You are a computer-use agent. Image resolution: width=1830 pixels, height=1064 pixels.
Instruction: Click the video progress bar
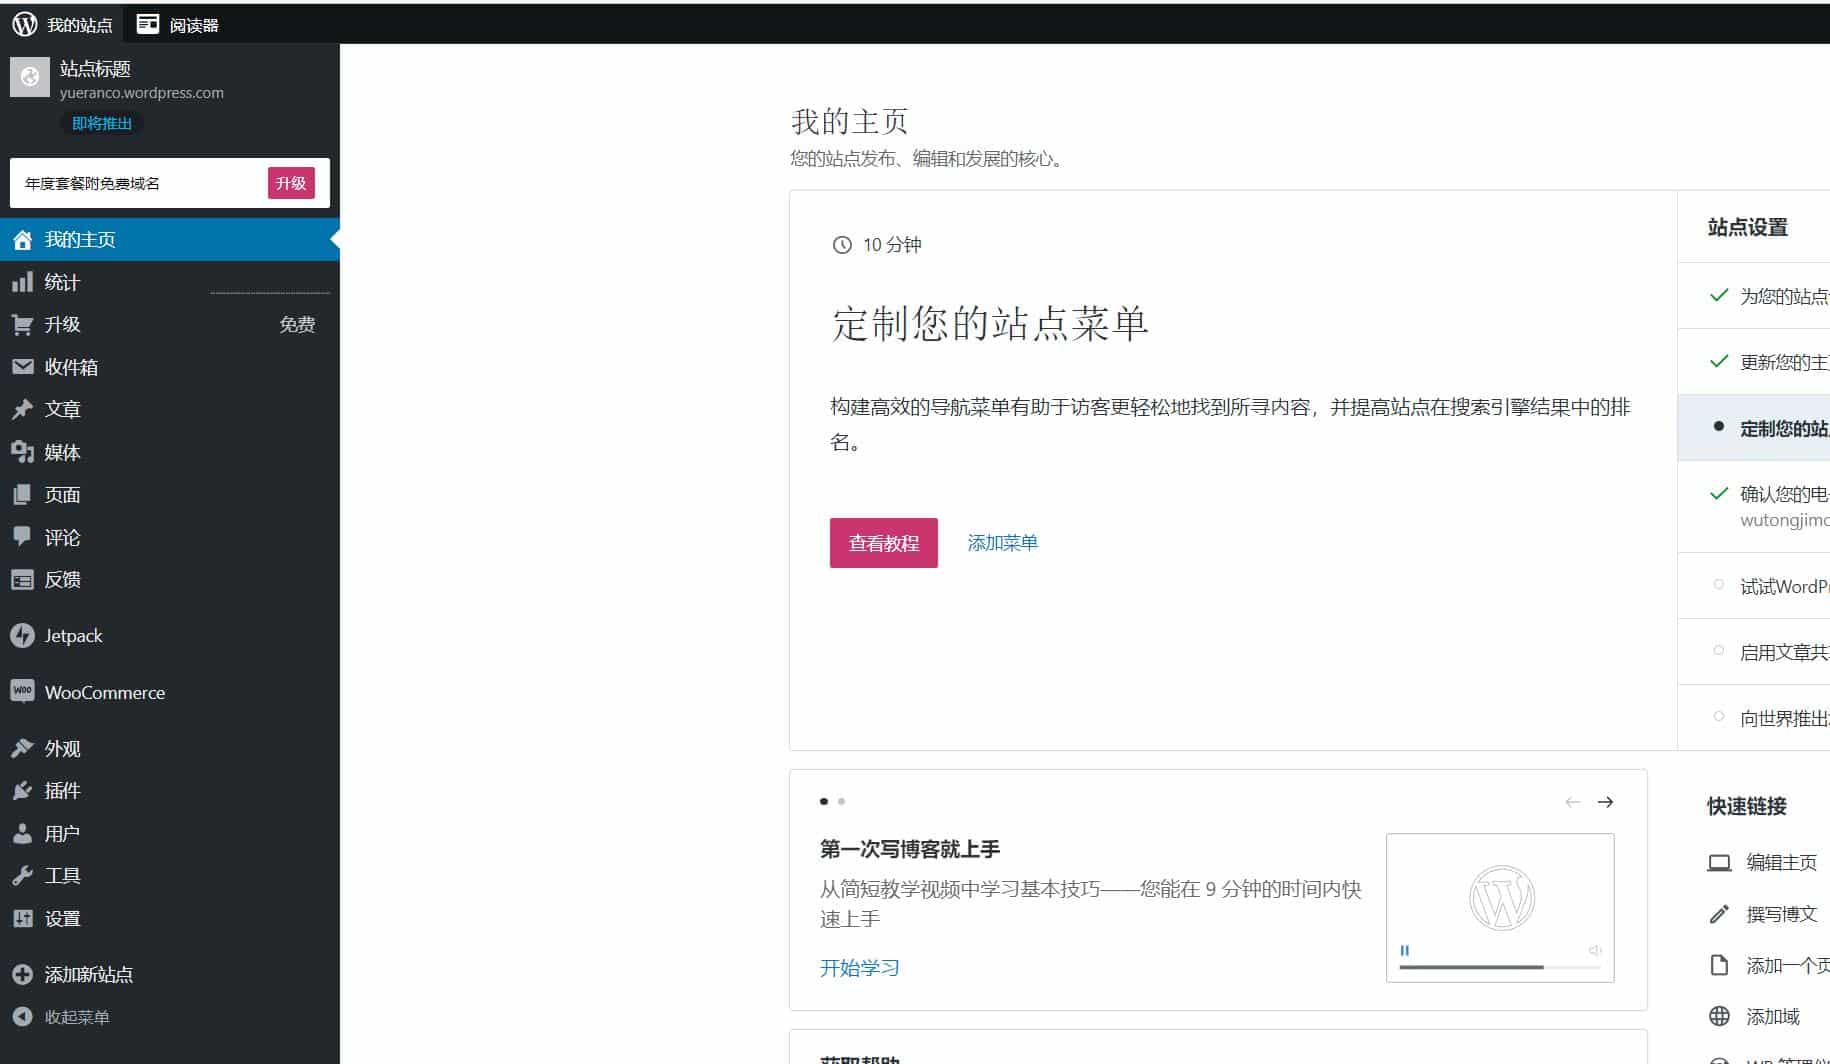click(x=1500, y=967)
